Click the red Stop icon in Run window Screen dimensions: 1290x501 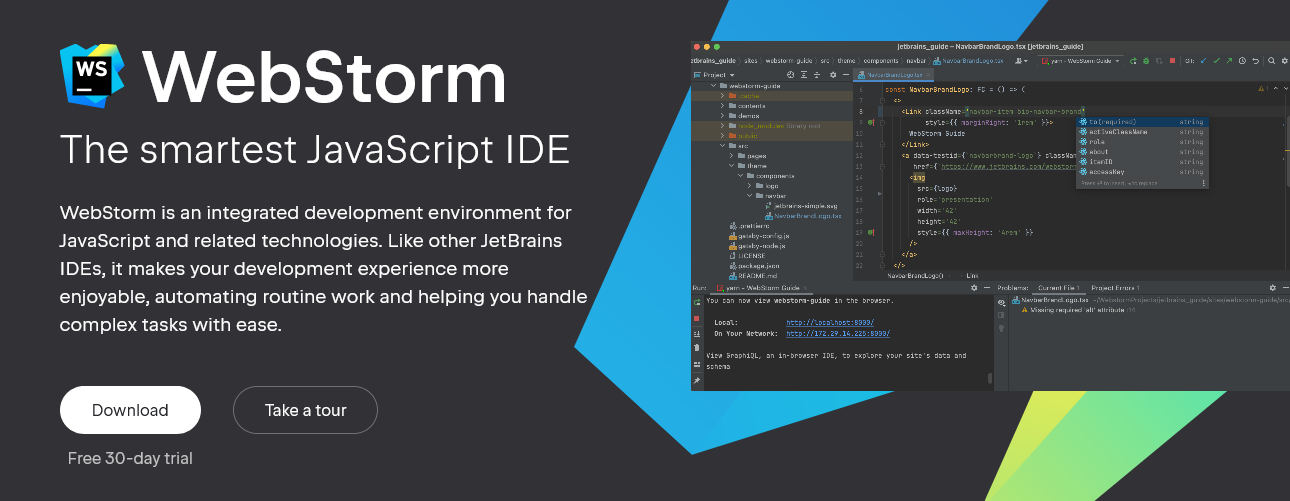click(697, 318)
